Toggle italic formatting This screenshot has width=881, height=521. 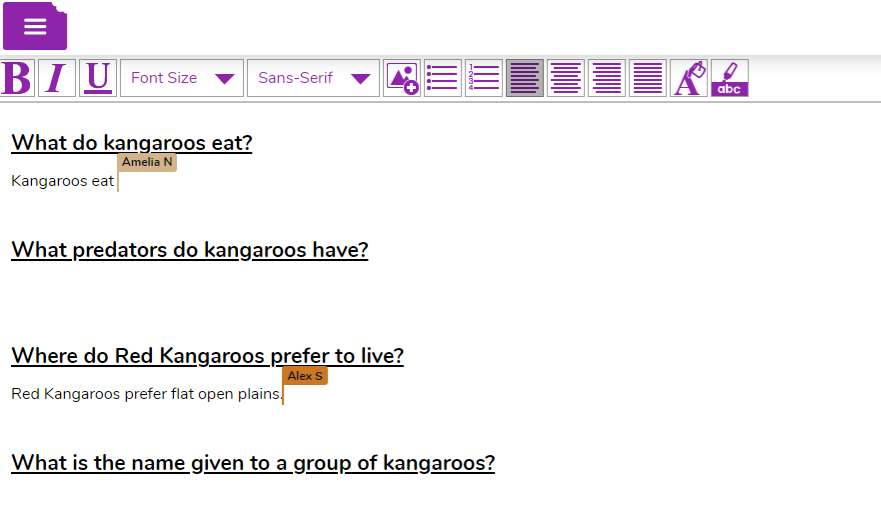(57, 78)
